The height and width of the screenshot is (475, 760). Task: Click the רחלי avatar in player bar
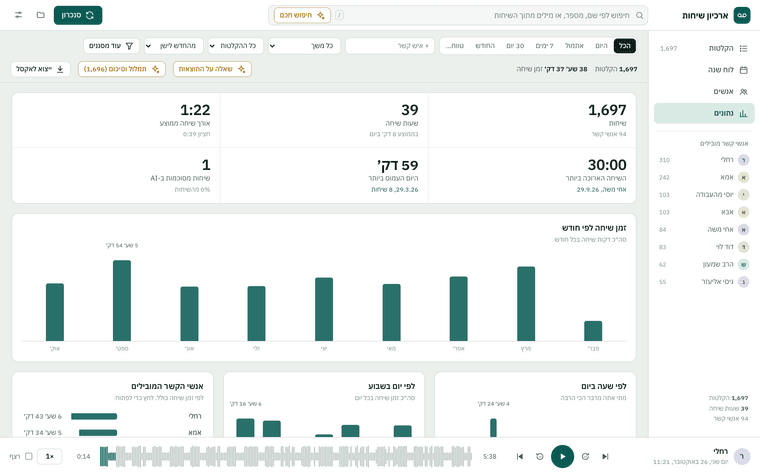coord(742,456)
